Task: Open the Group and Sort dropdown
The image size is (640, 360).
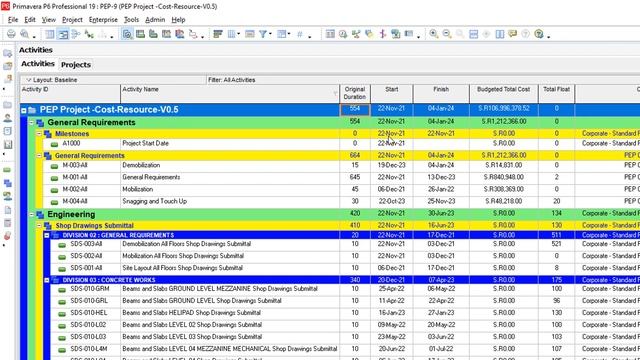Action: pos(283,34)
